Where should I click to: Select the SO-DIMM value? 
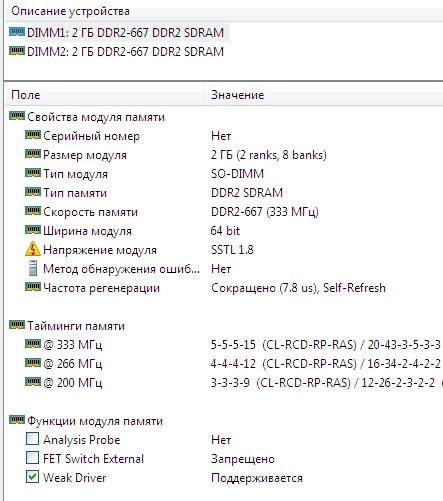pyautogui.click(x=237, y=174)
